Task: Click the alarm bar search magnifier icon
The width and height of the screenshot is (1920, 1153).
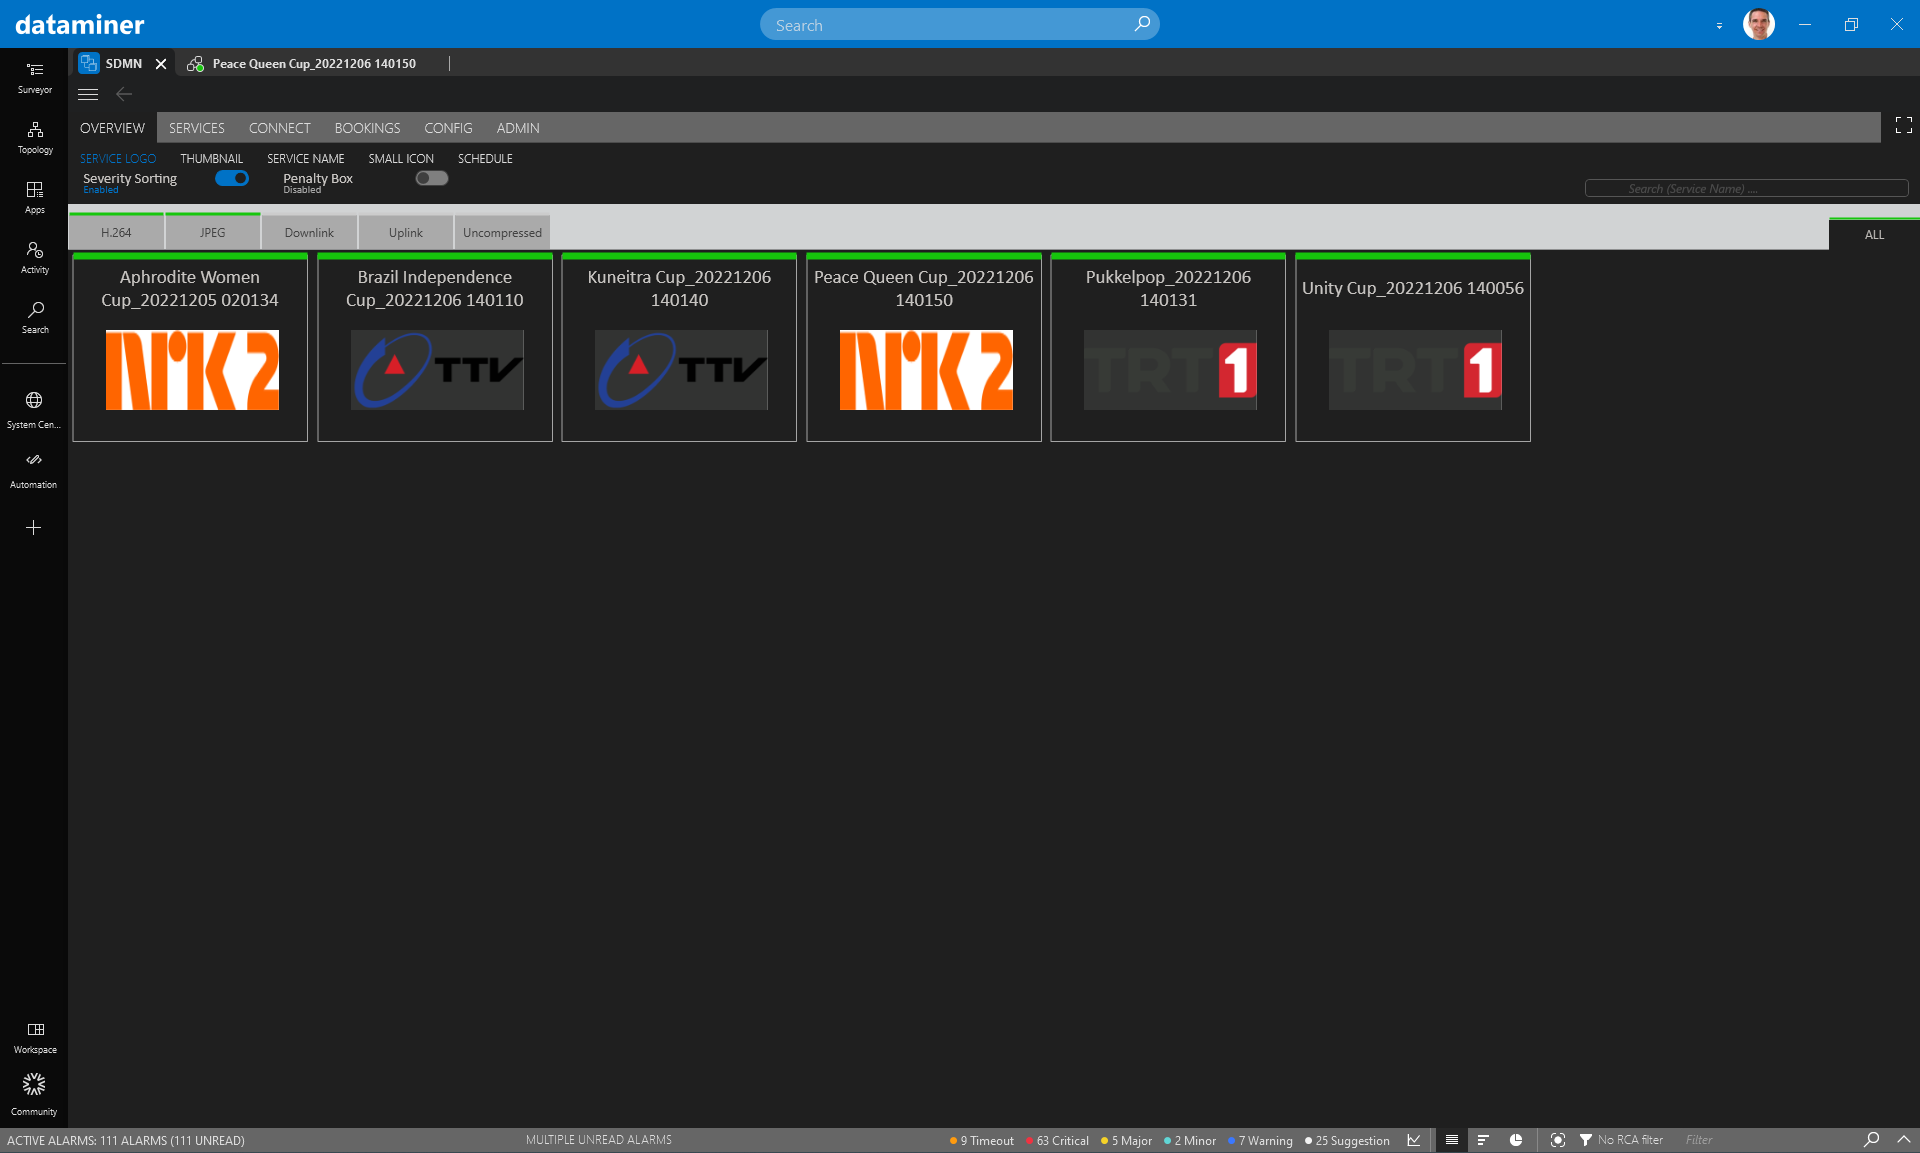Action: [x=1871, y=1140]
